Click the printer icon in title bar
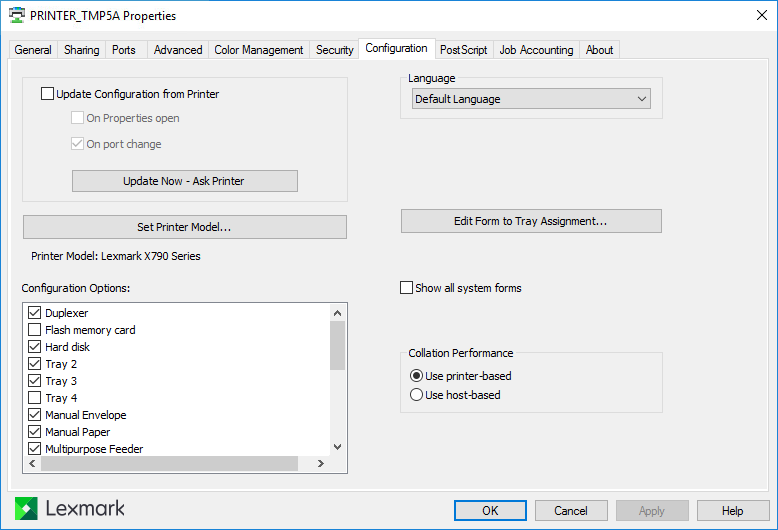Screen dimensions: 778x530 pyautogui.click(x=17, y=16)
